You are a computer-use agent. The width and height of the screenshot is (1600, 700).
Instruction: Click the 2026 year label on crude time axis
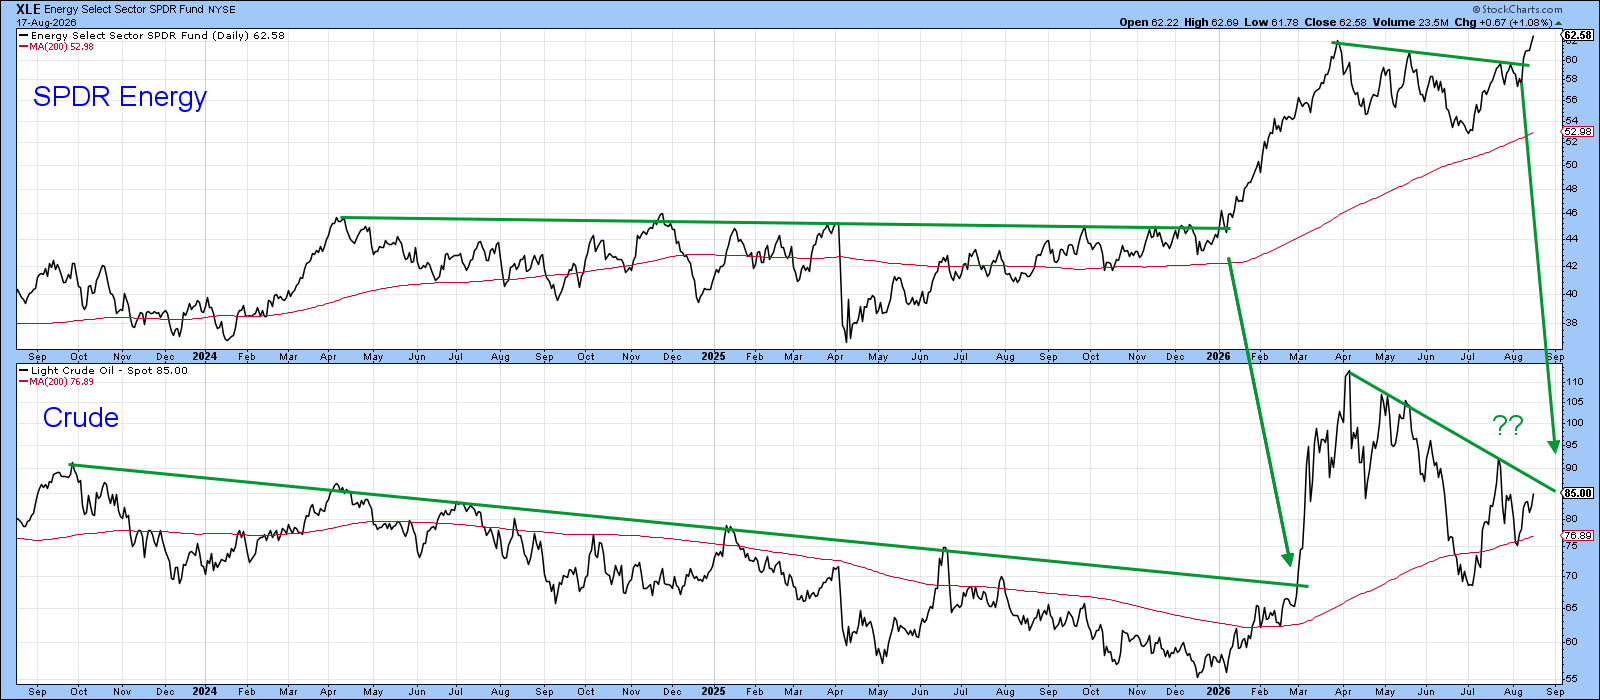[1218, 691]
